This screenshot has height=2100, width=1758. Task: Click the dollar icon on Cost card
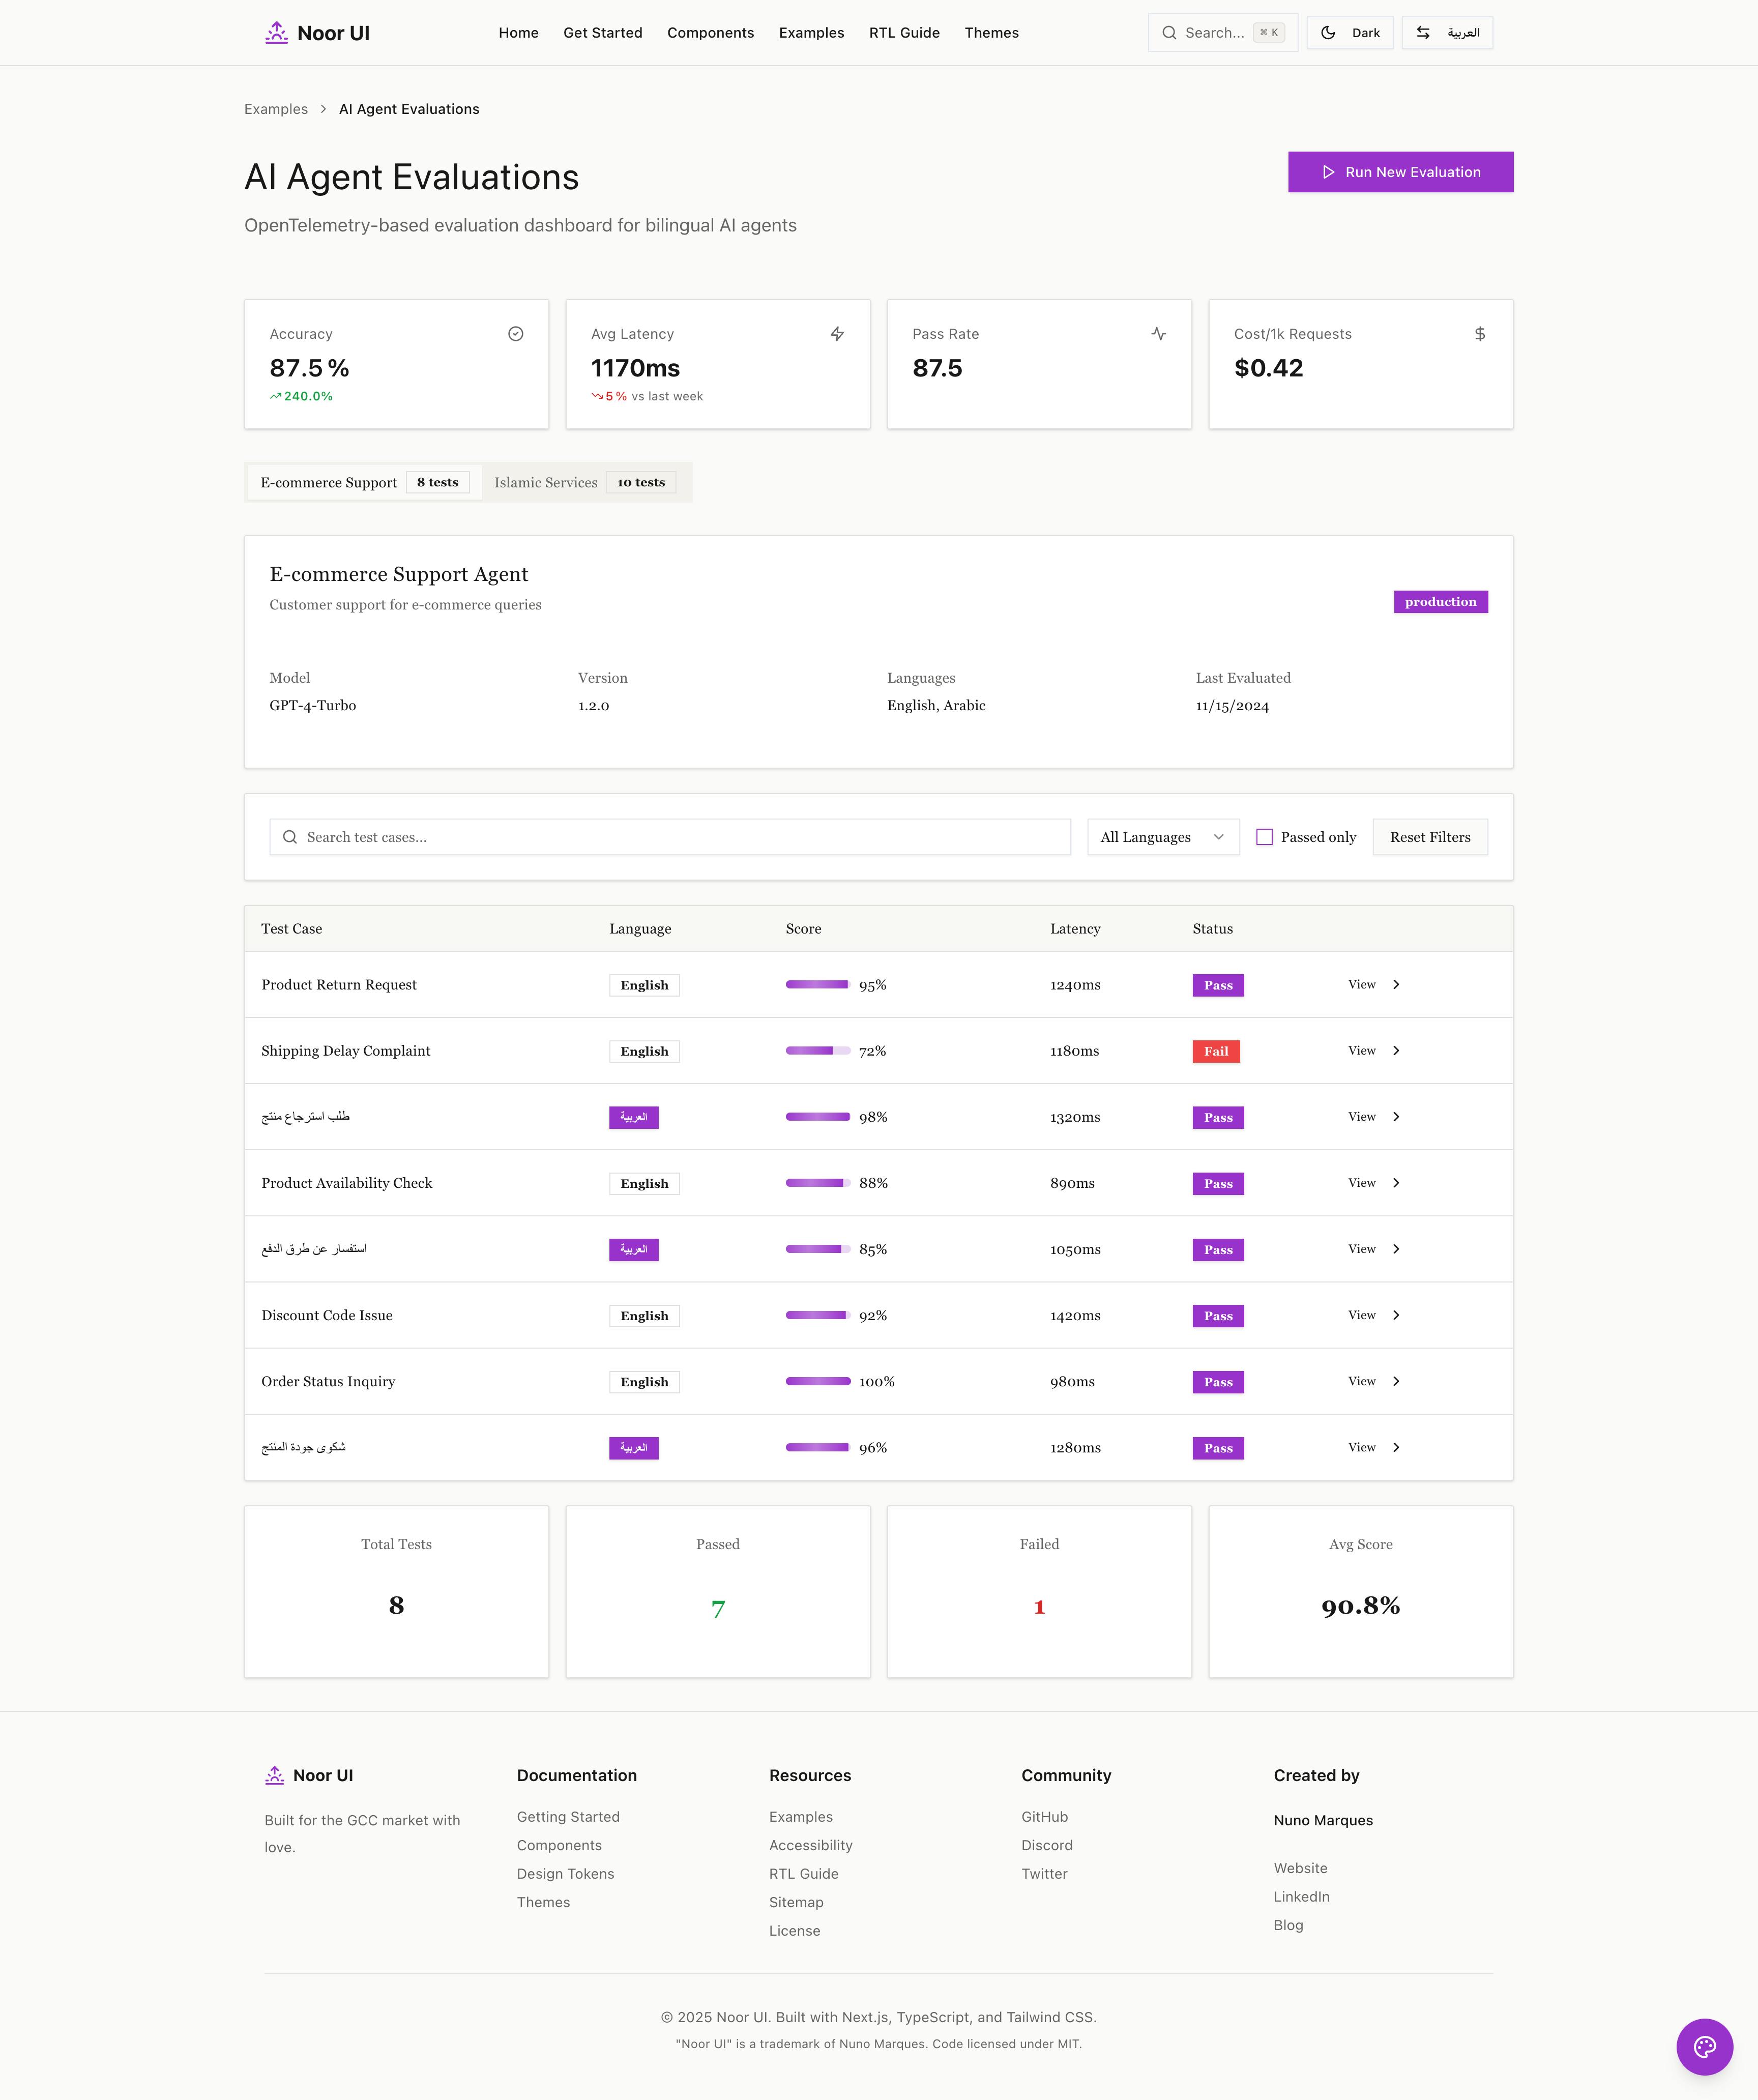(1479, 334)
